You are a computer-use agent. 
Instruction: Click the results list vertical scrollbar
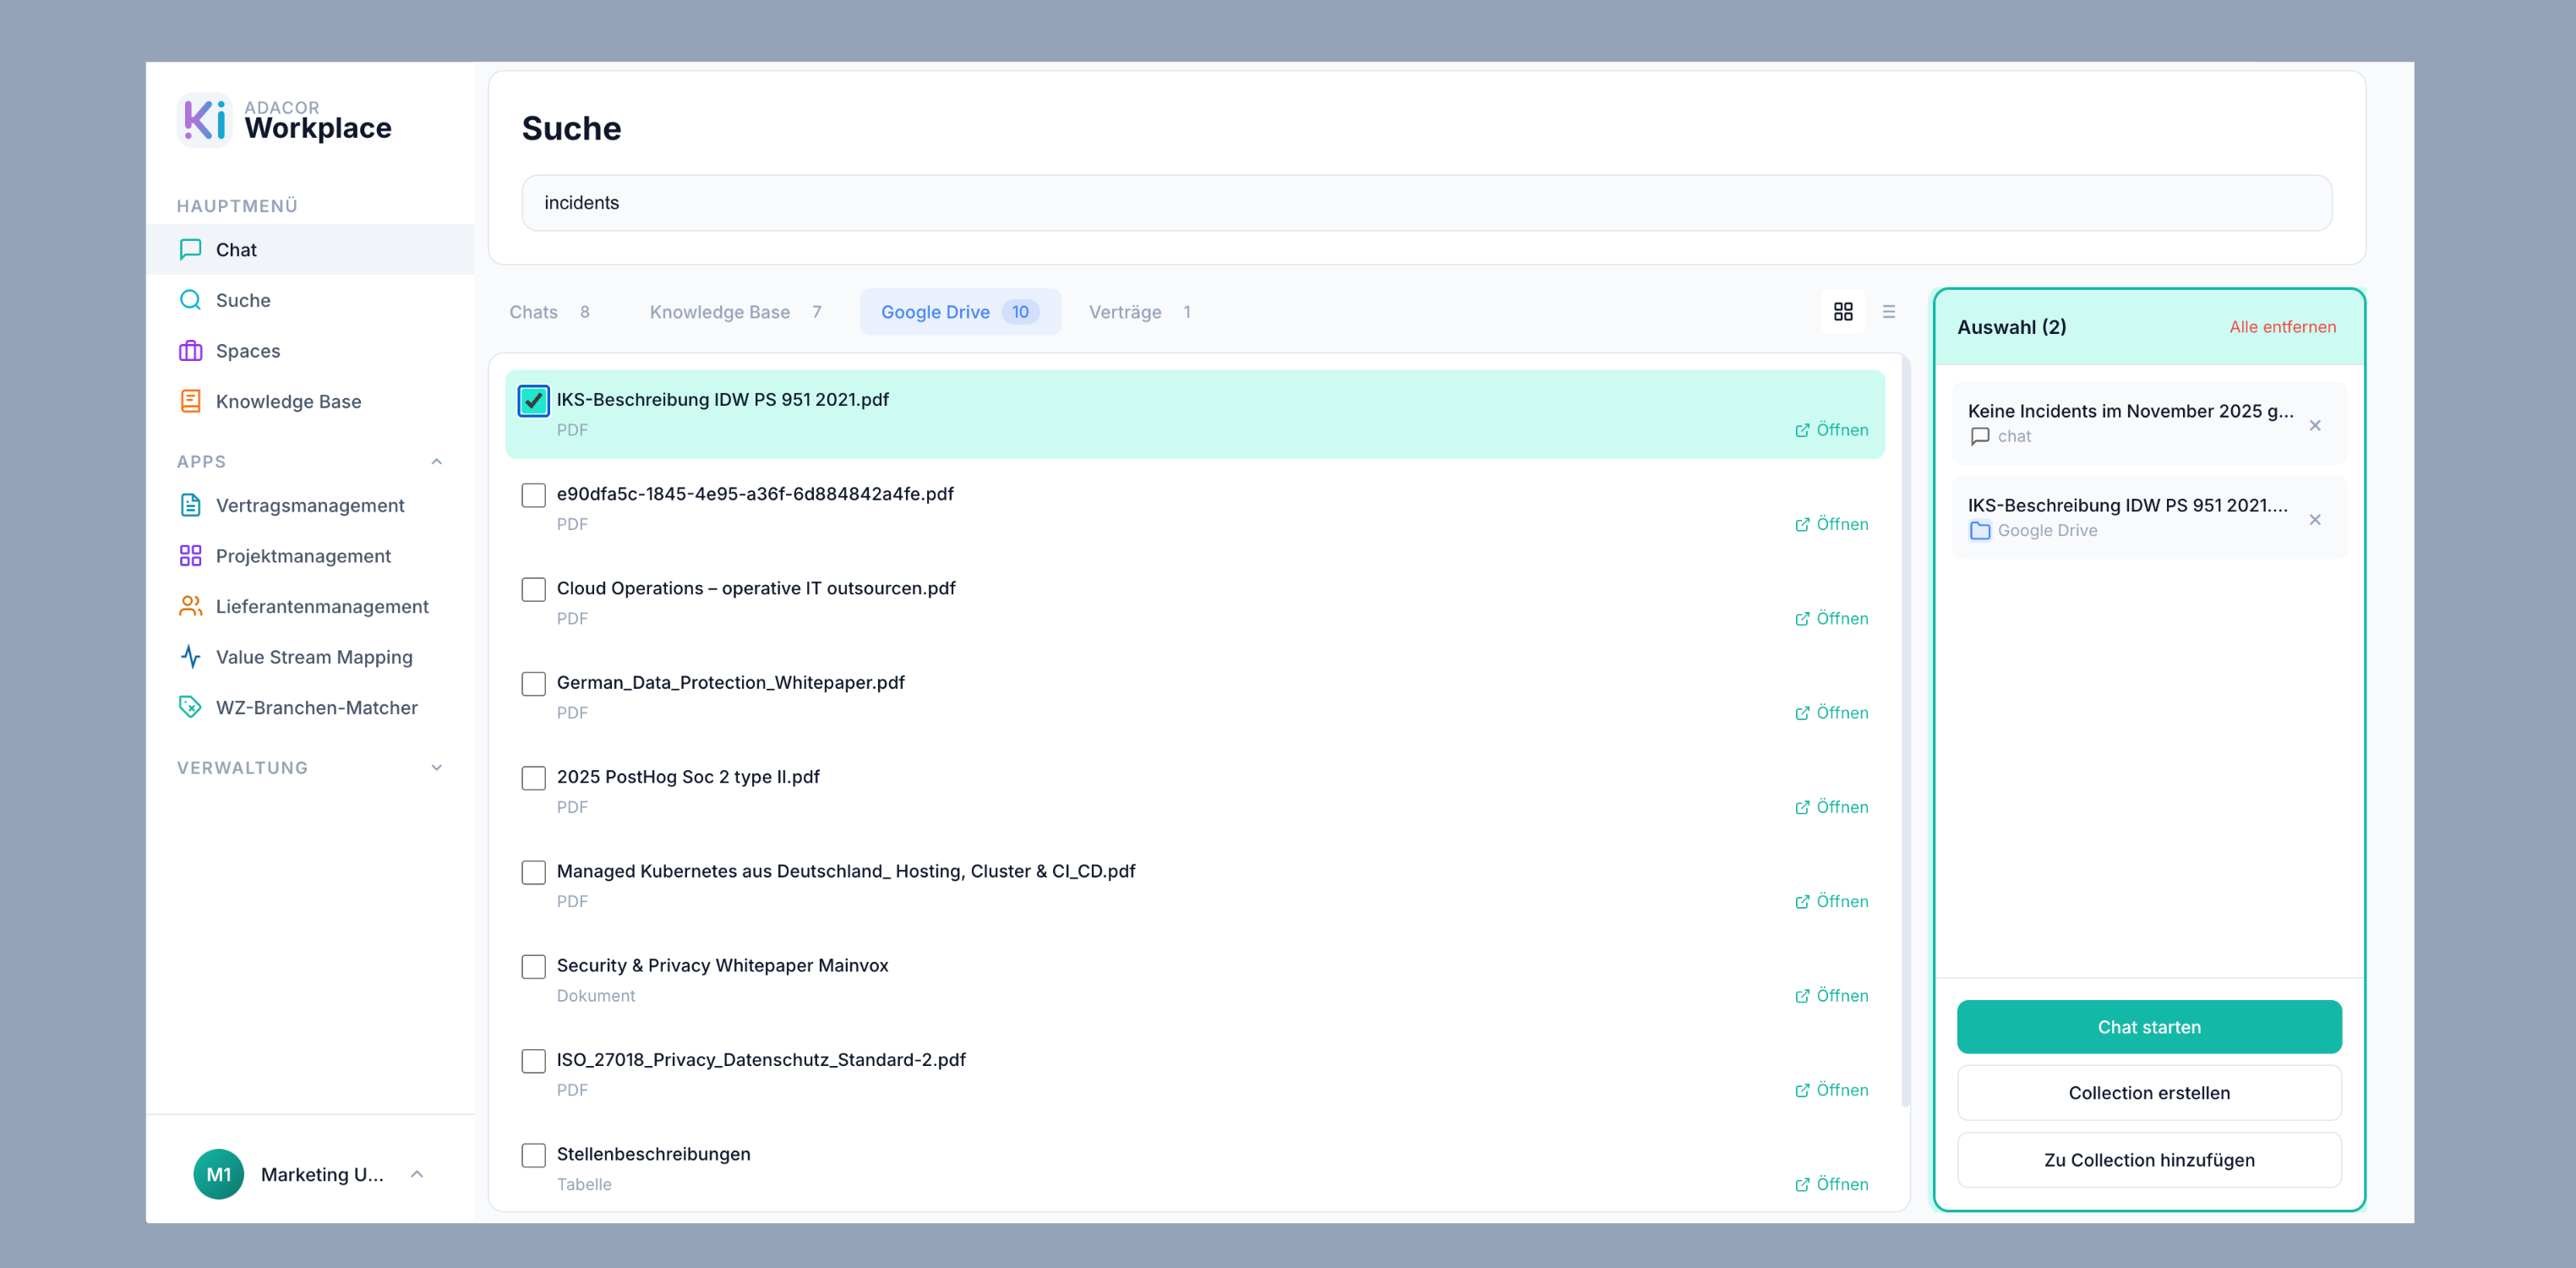[1905, 730]
